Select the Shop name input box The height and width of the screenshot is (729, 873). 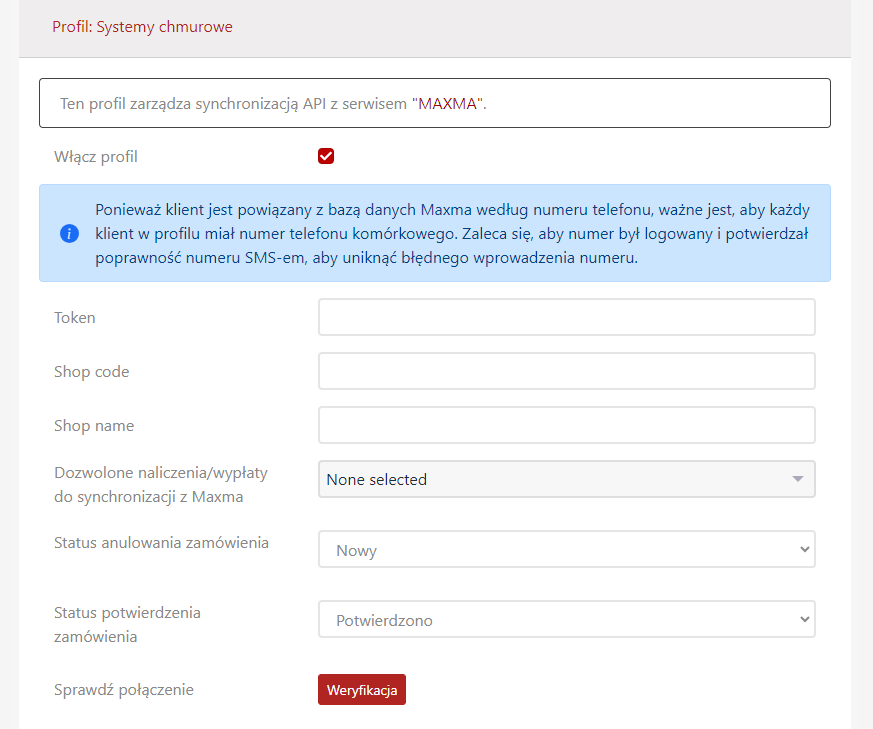[566, 425]
